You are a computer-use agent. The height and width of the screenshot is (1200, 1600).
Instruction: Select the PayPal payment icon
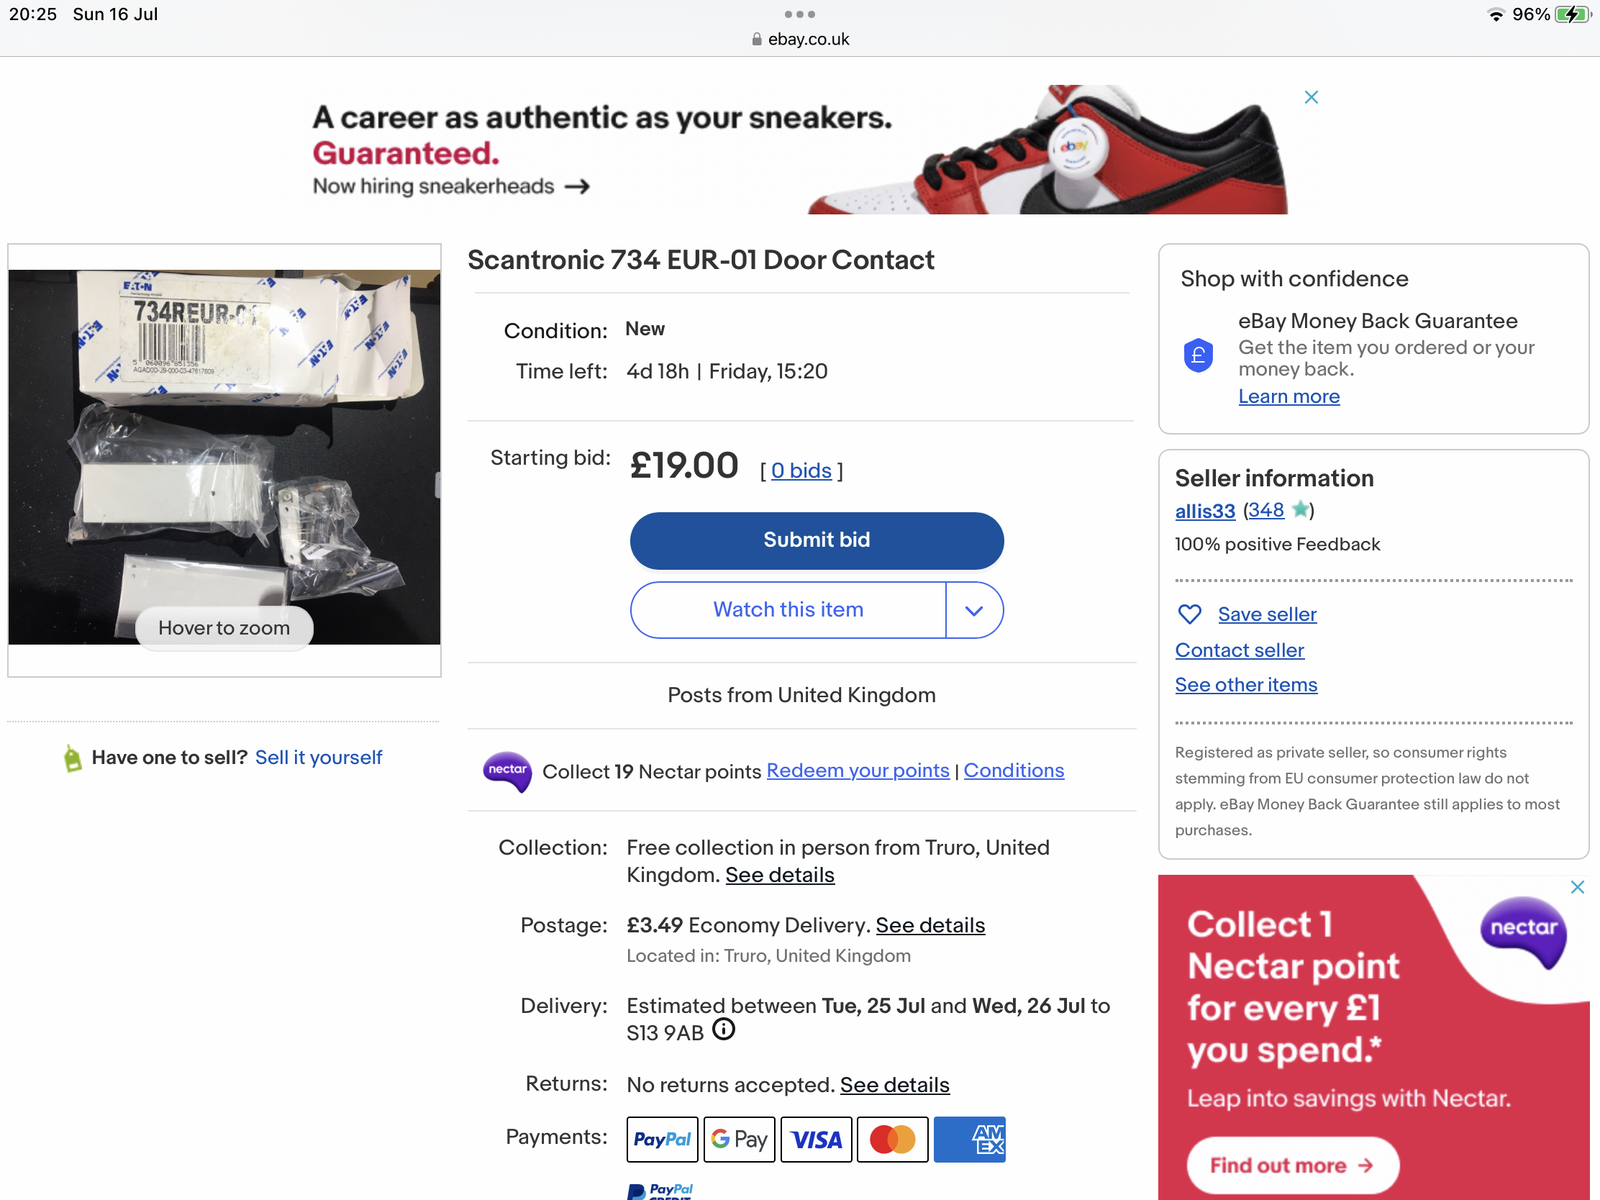[662, 1139]
